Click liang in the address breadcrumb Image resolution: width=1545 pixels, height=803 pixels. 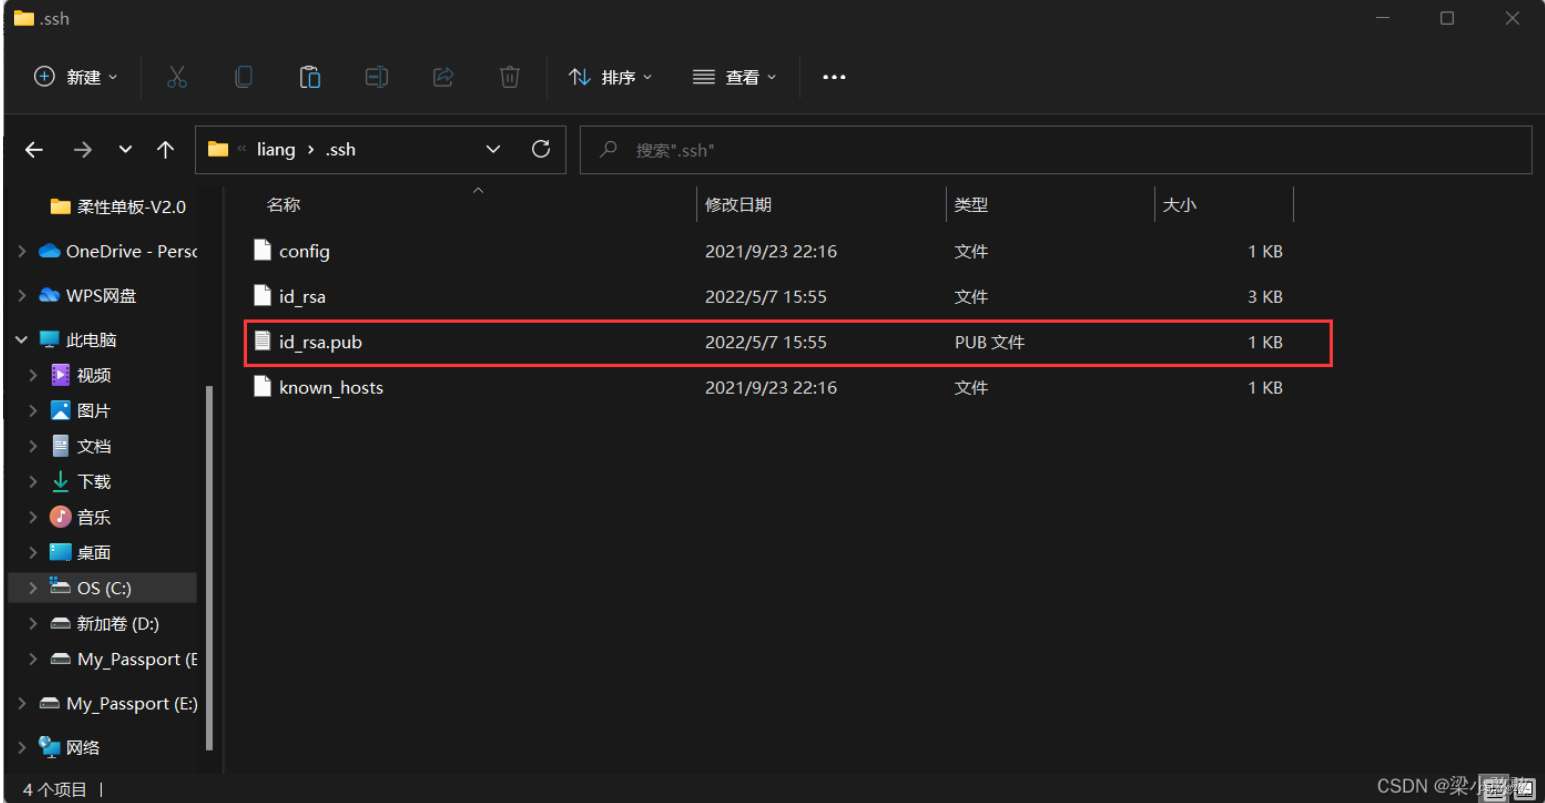click(x=276, y=149)
